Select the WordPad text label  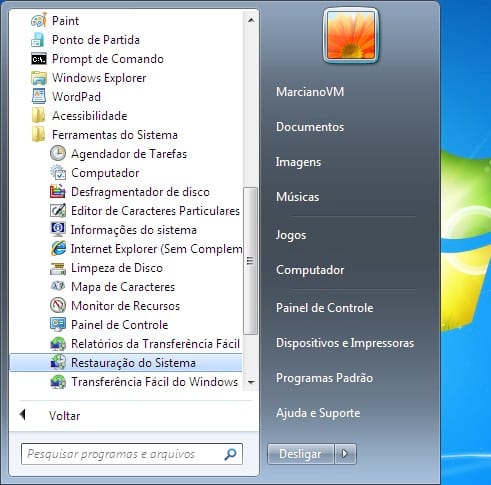click(x=76, y=97)
